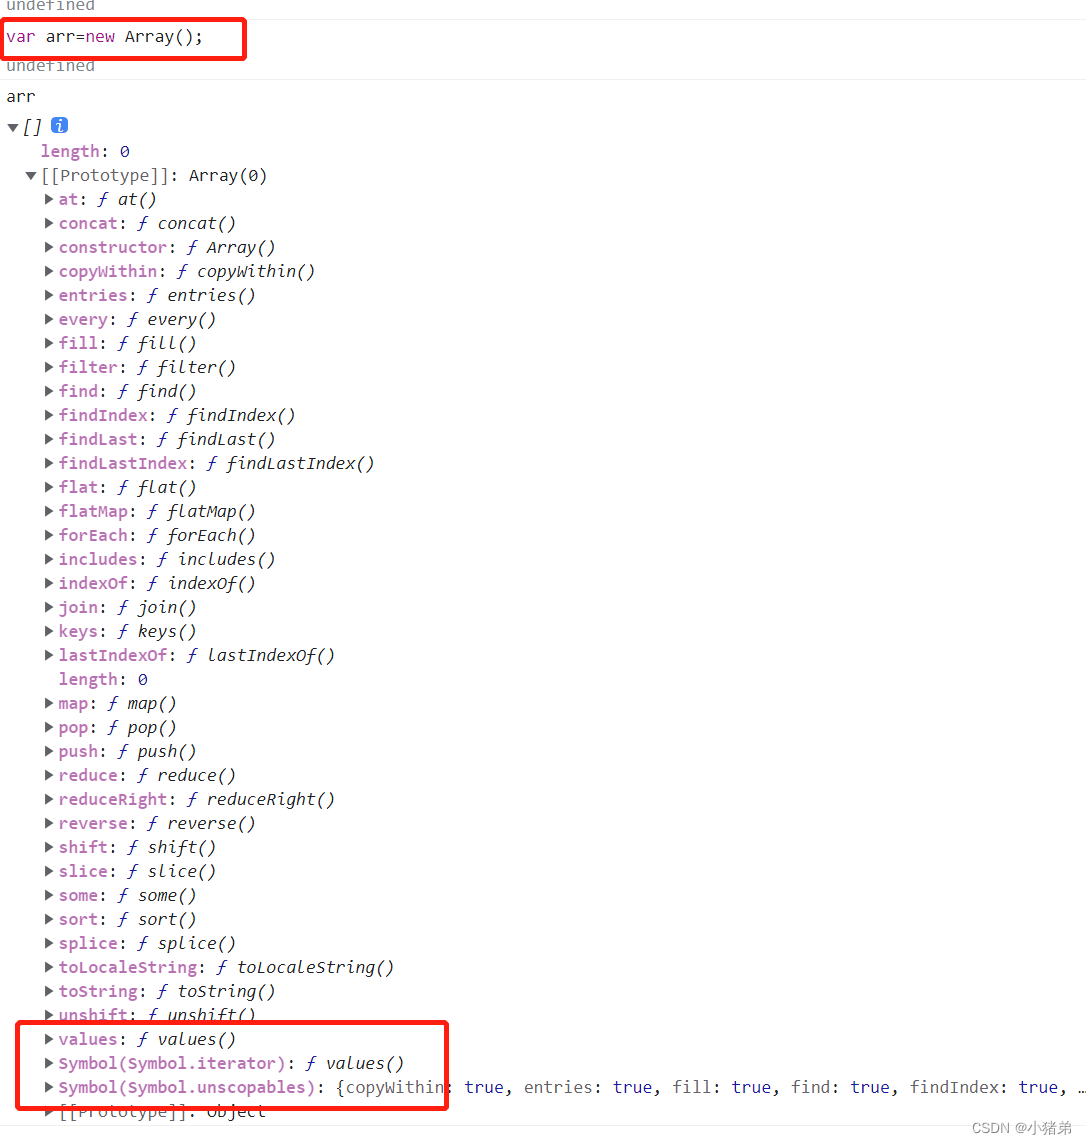Collapse the [] array object
The image size is (1086, 1144).
(x=13, y=127)
